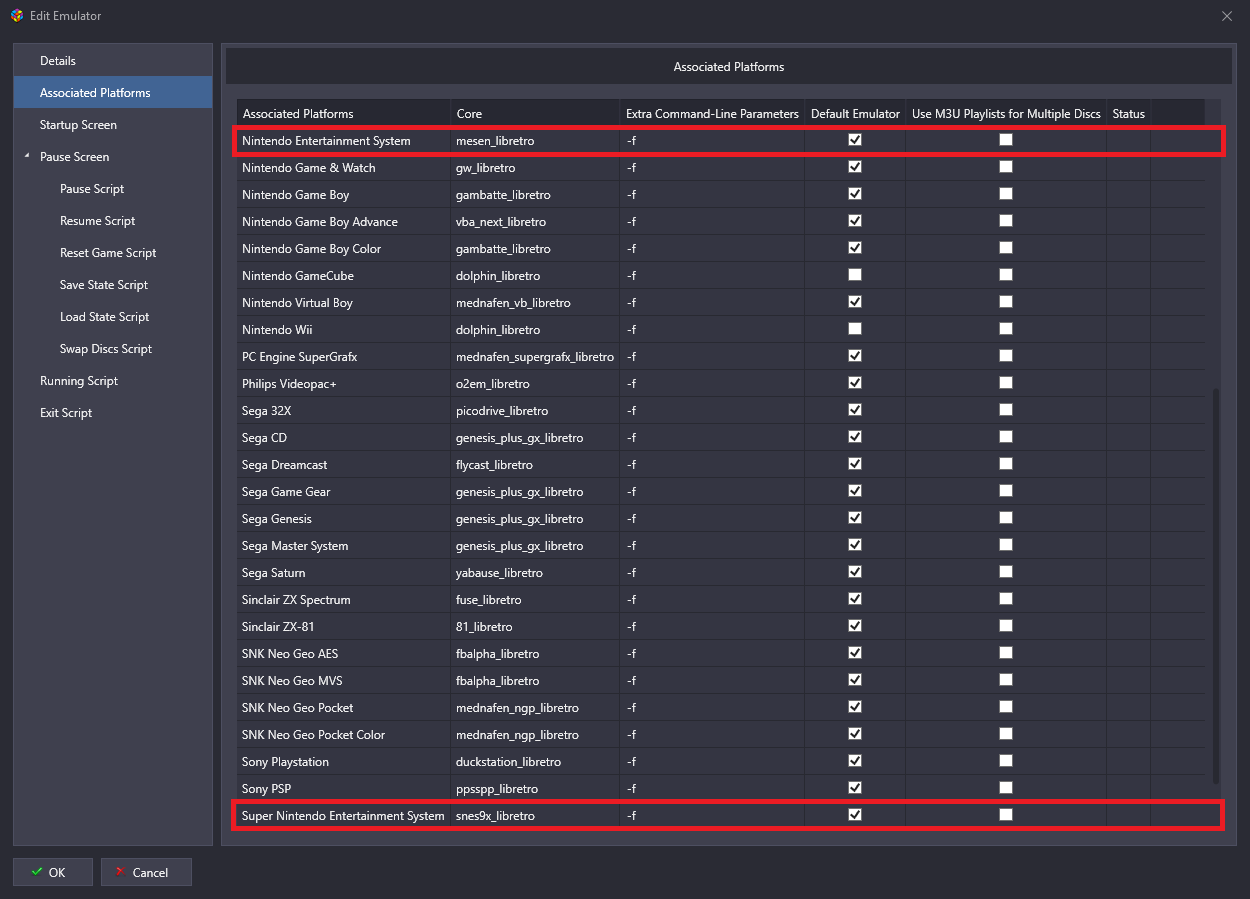Click the Cancel button
Screen dimensions: 1250x899
(146, 872)
